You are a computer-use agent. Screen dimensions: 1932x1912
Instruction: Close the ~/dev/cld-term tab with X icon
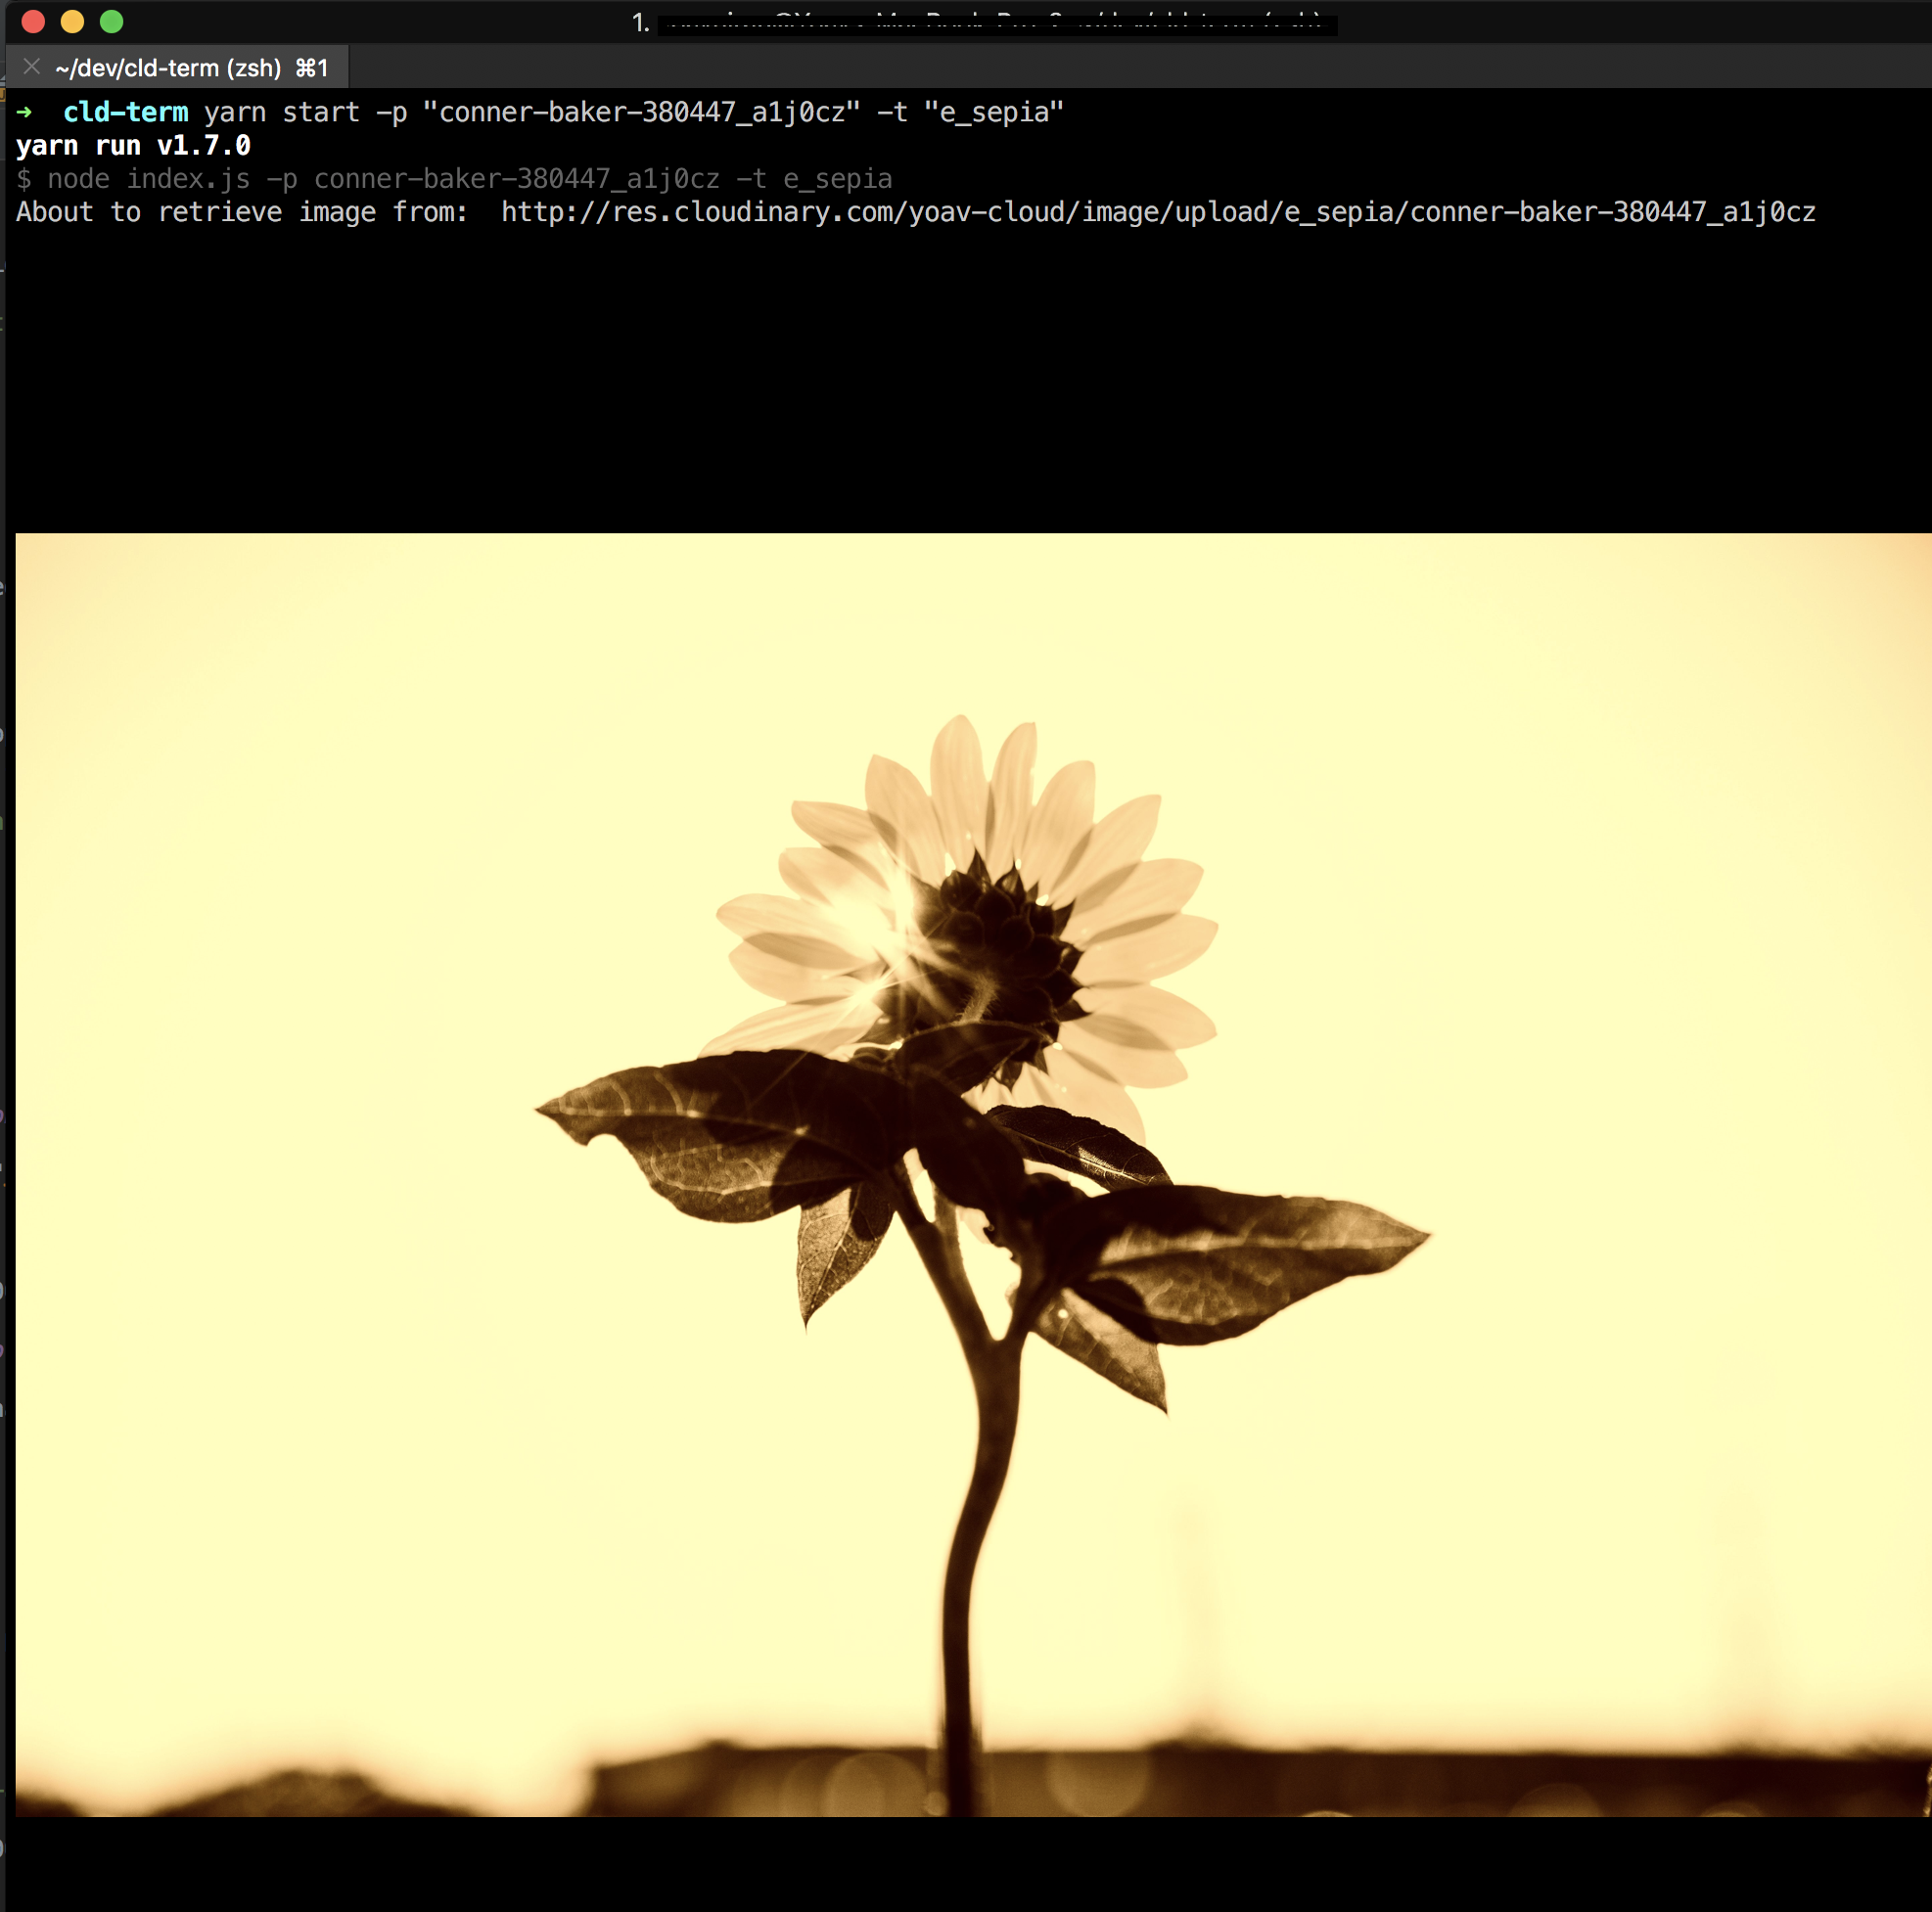(32, 67)
